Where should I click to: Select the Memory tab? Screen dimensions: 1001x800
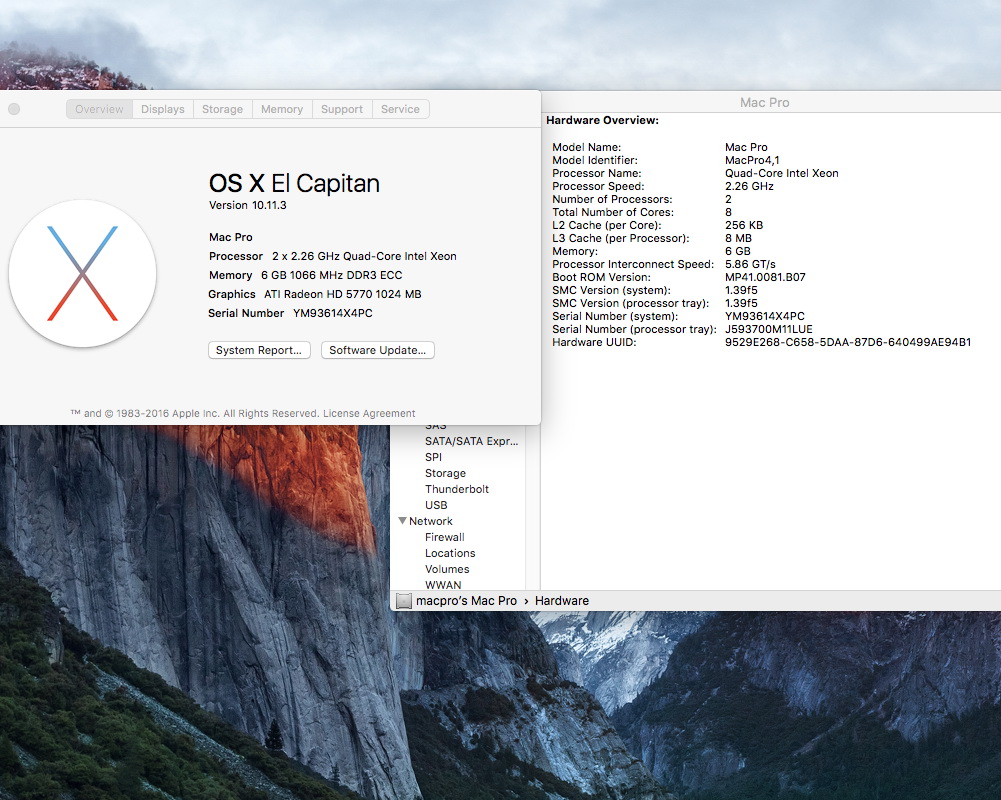pyautogui.click(x=282, y=109)
